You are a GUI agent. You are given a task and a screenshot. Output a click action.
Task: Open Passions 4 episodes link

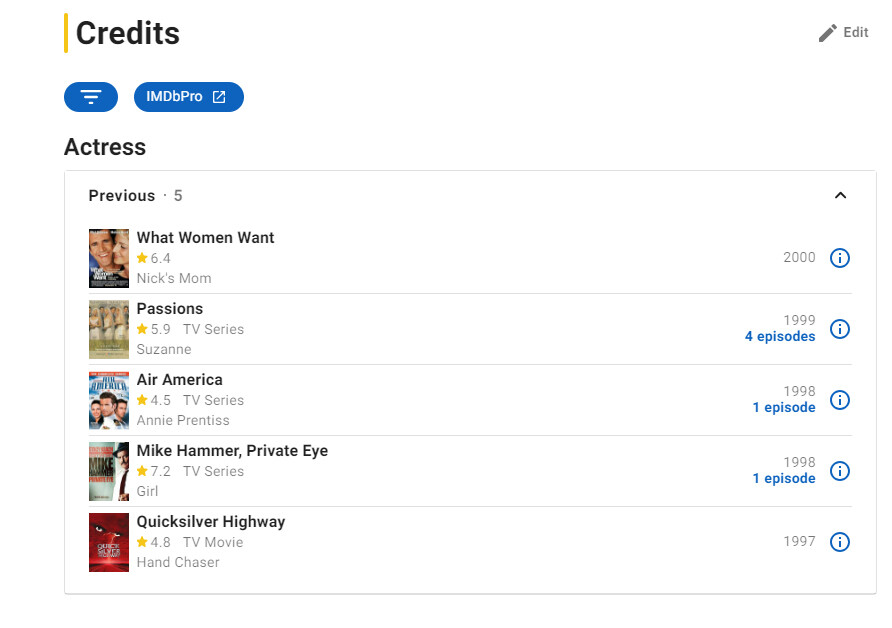780,336
